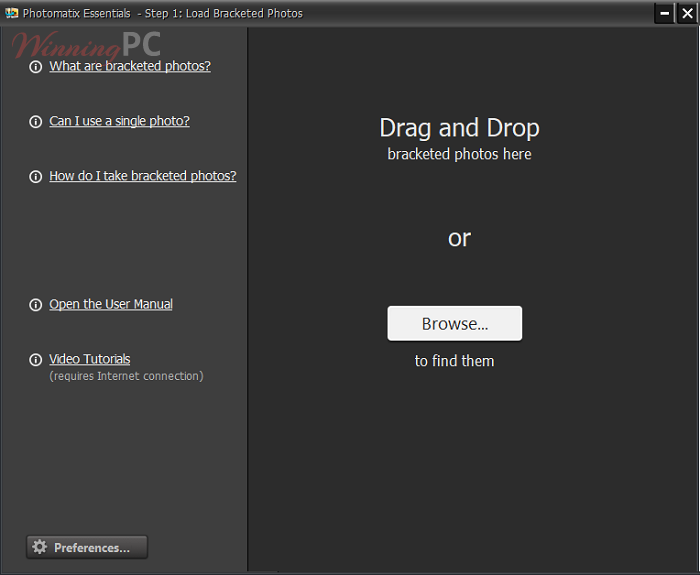
Task: Open the 'What are bracketed photos?' help link
Action: 130,66
